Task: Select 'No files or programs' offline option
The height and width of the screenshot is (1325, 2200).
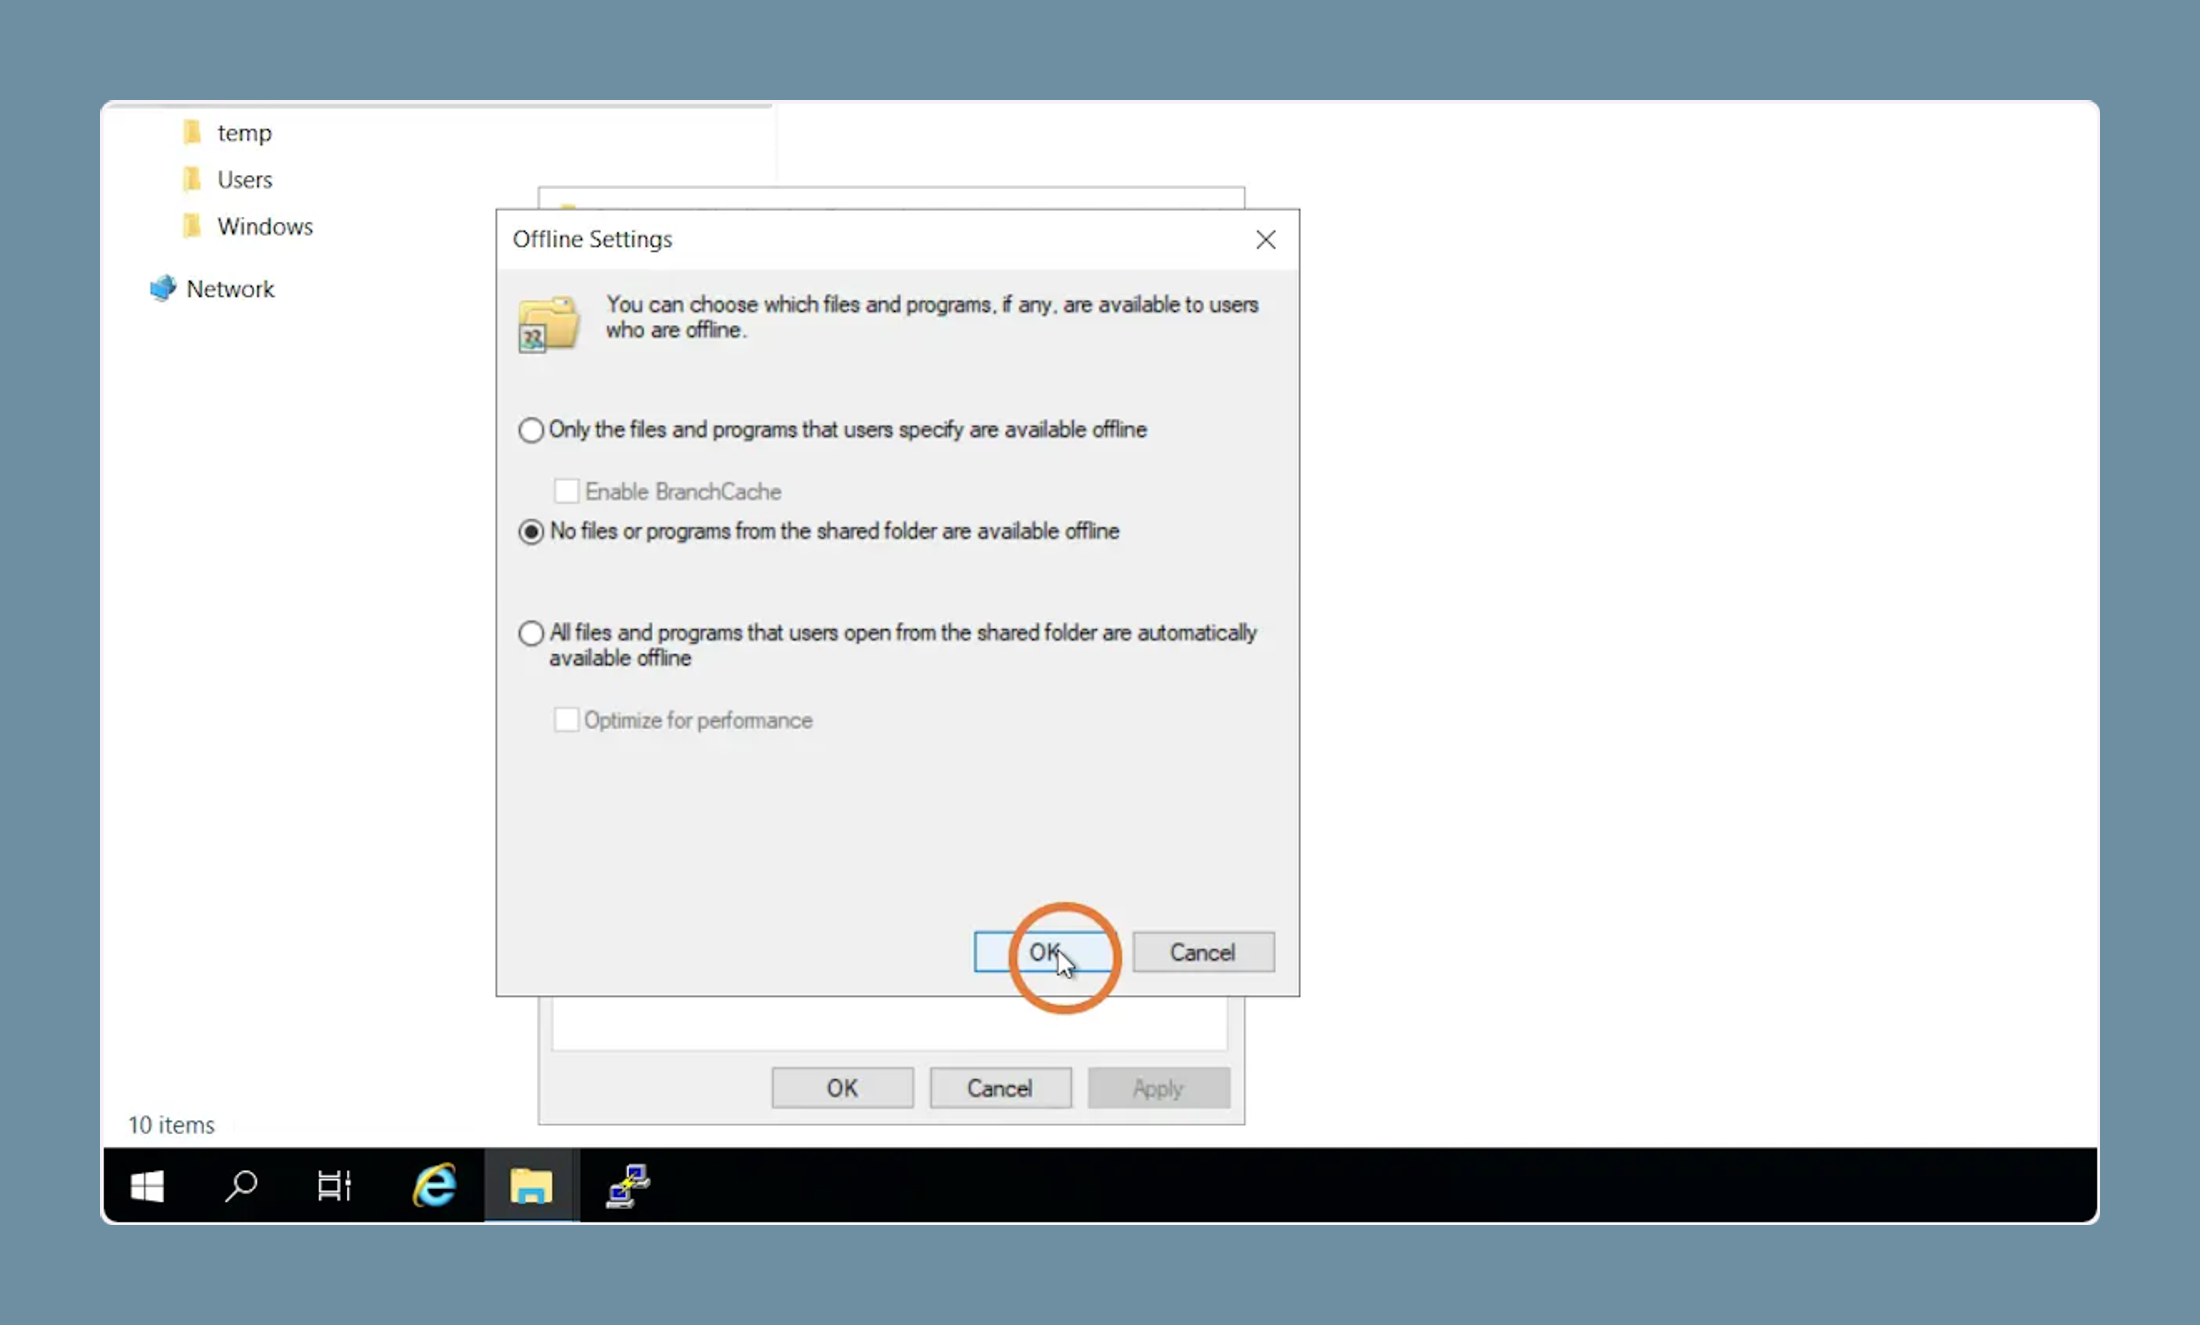Action: click(x=531, y=531)
